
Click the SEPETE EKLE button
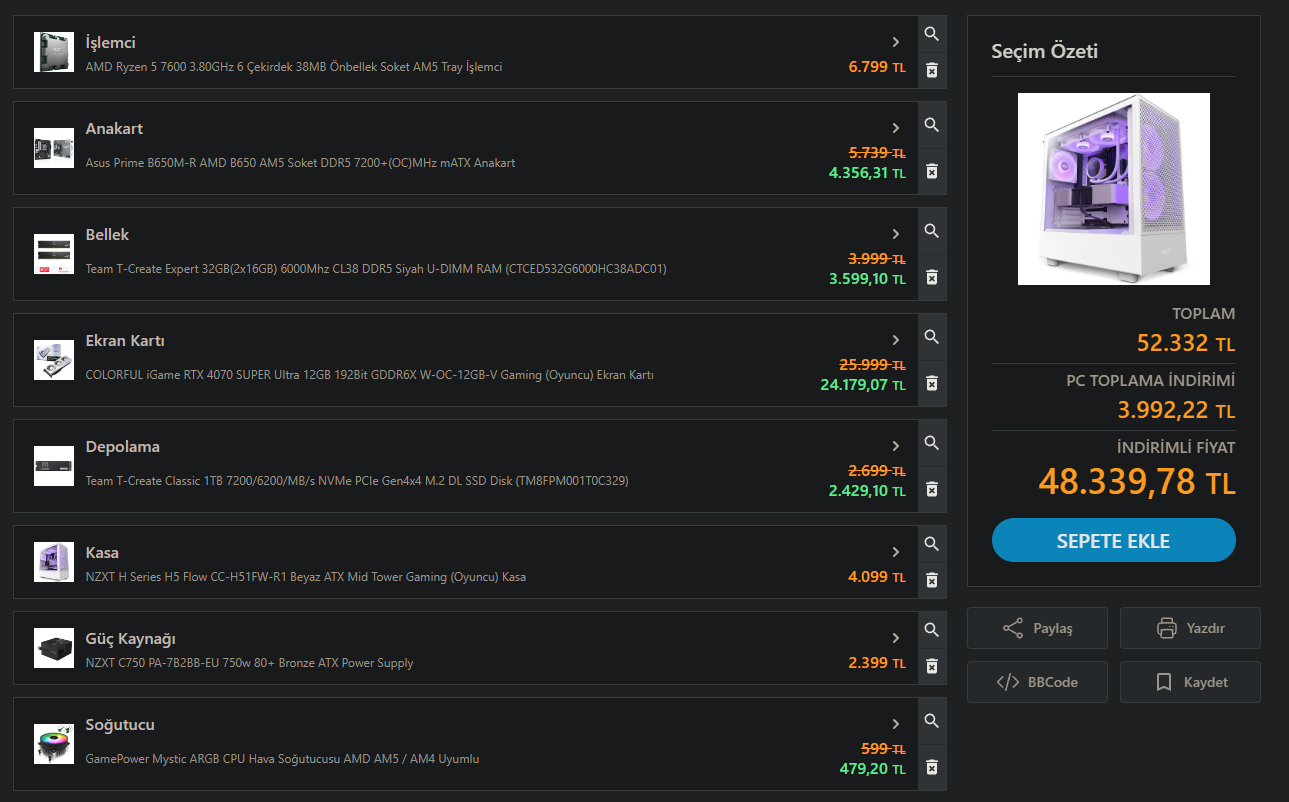tap(1113, 541)
